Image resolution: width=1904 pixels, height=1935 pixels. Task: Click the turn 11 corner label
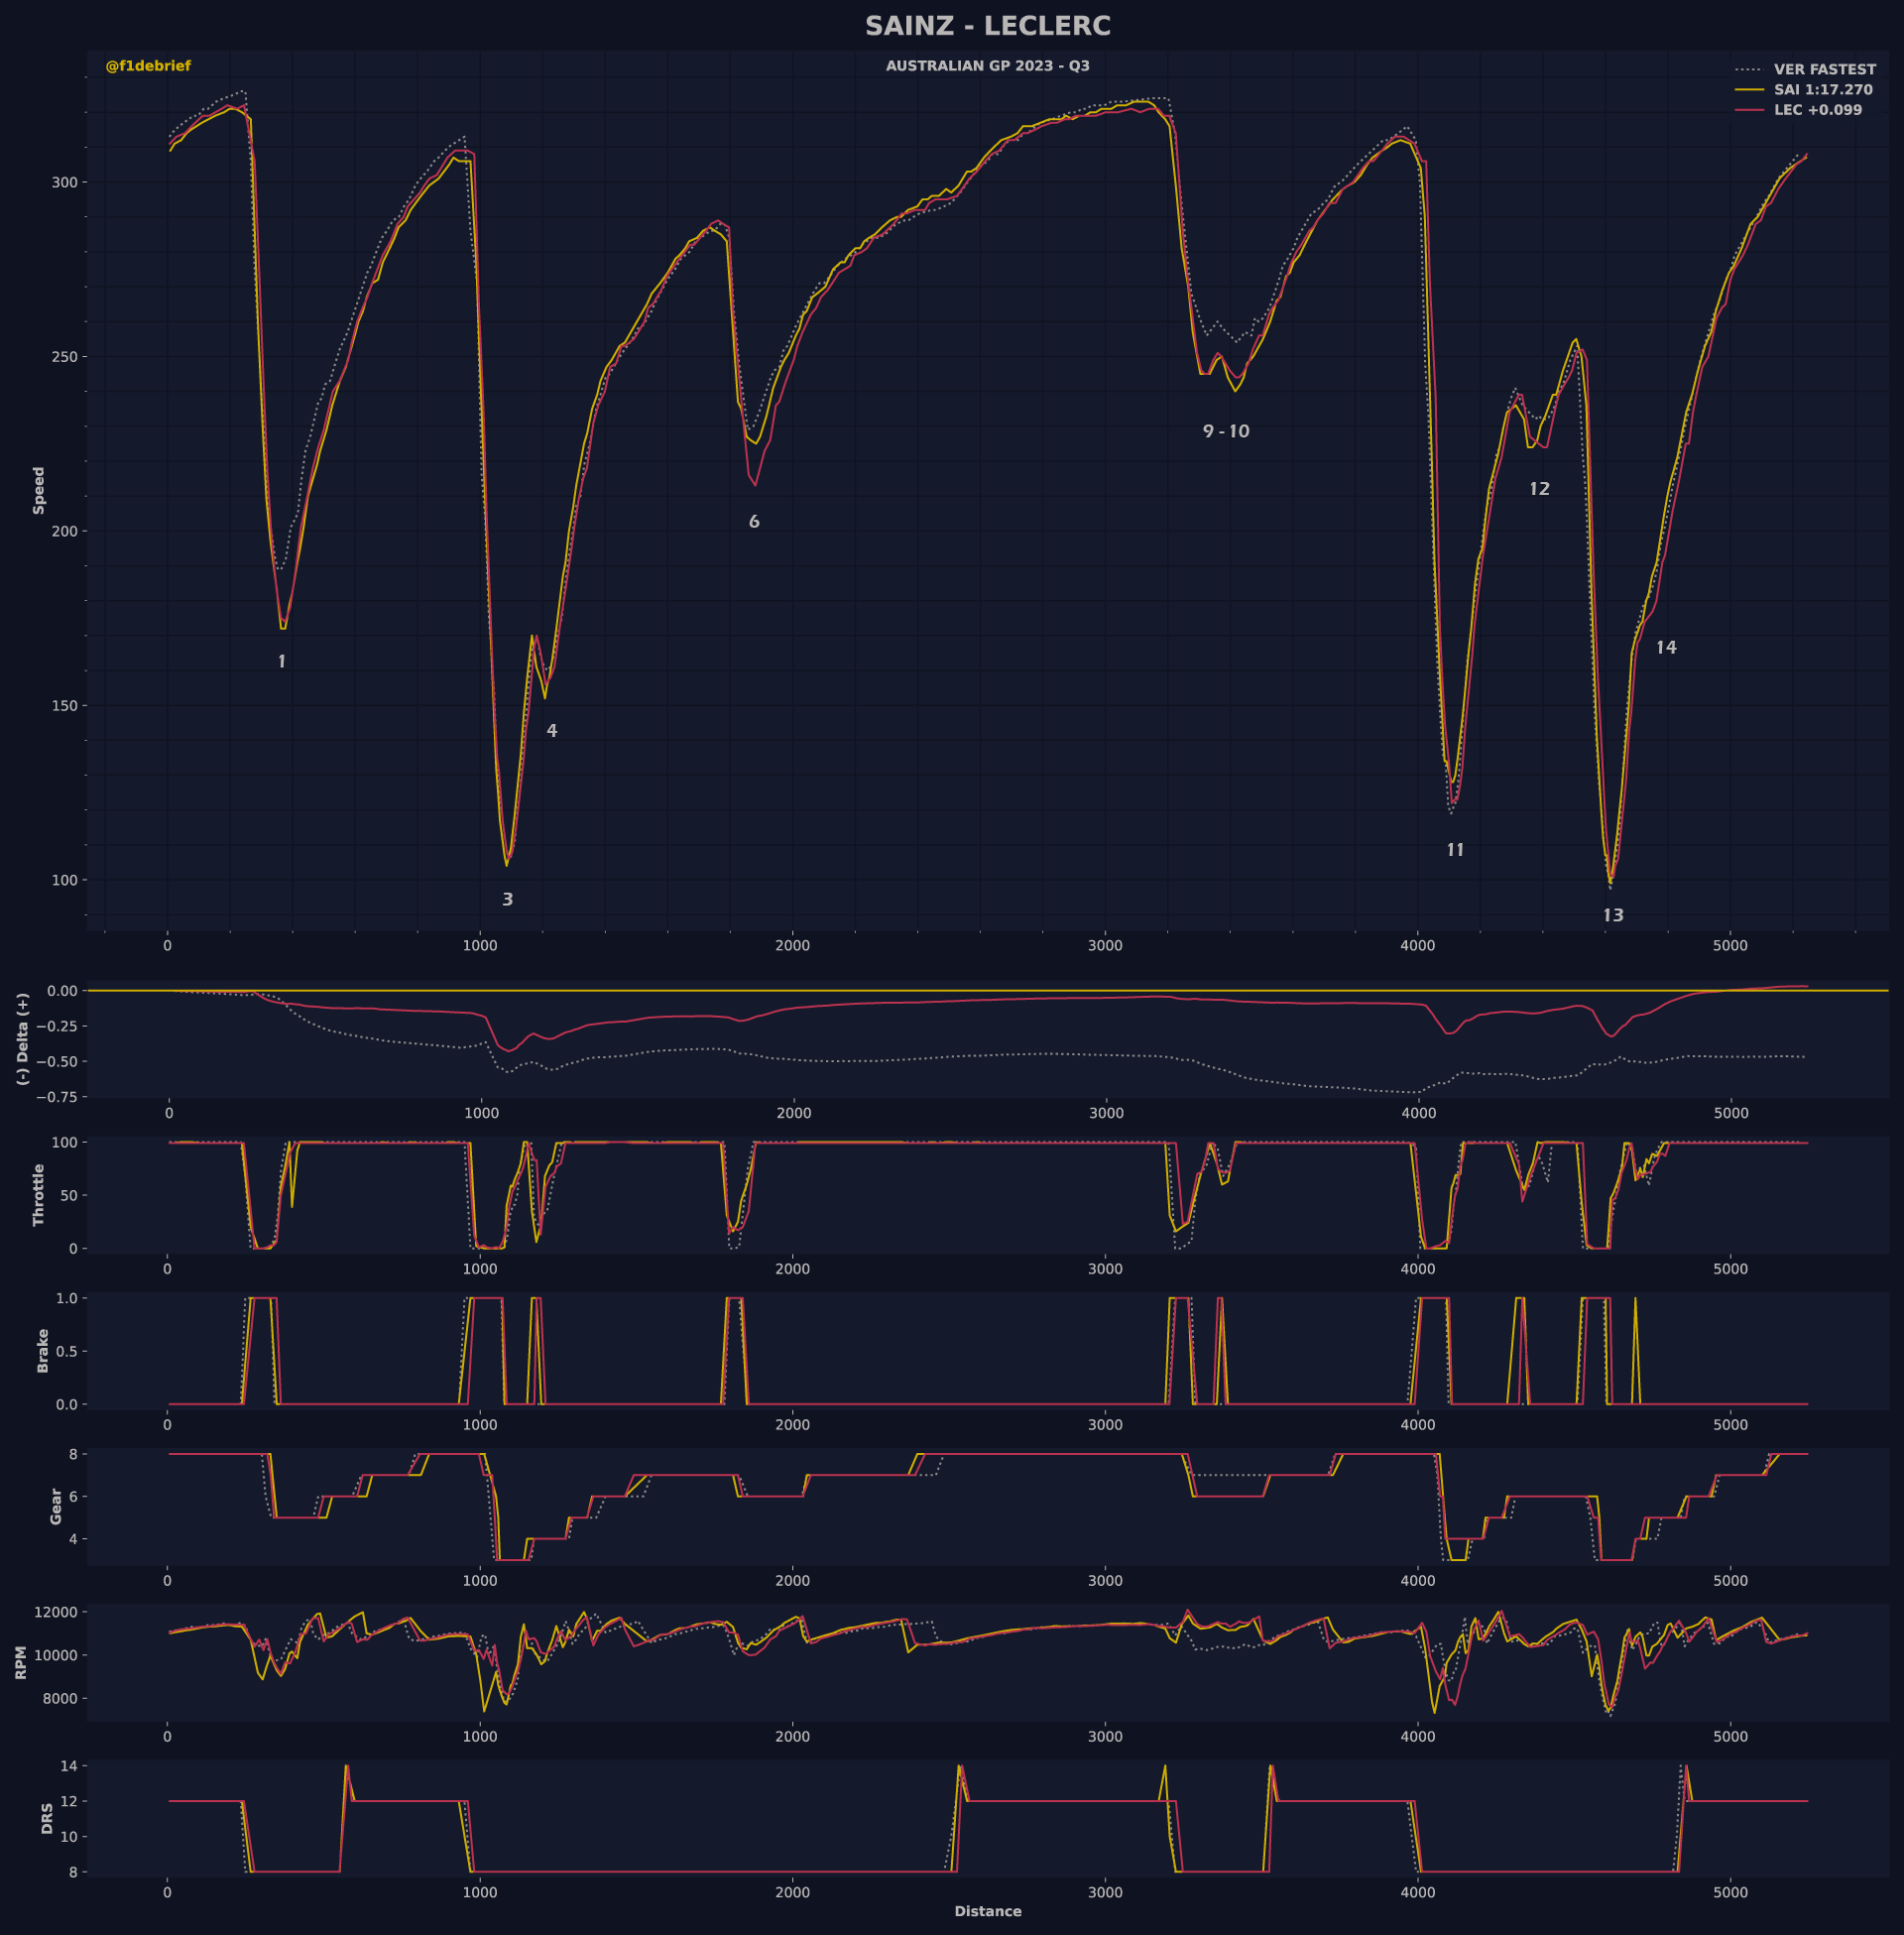pyautogui.click(x=1455, y=850)
